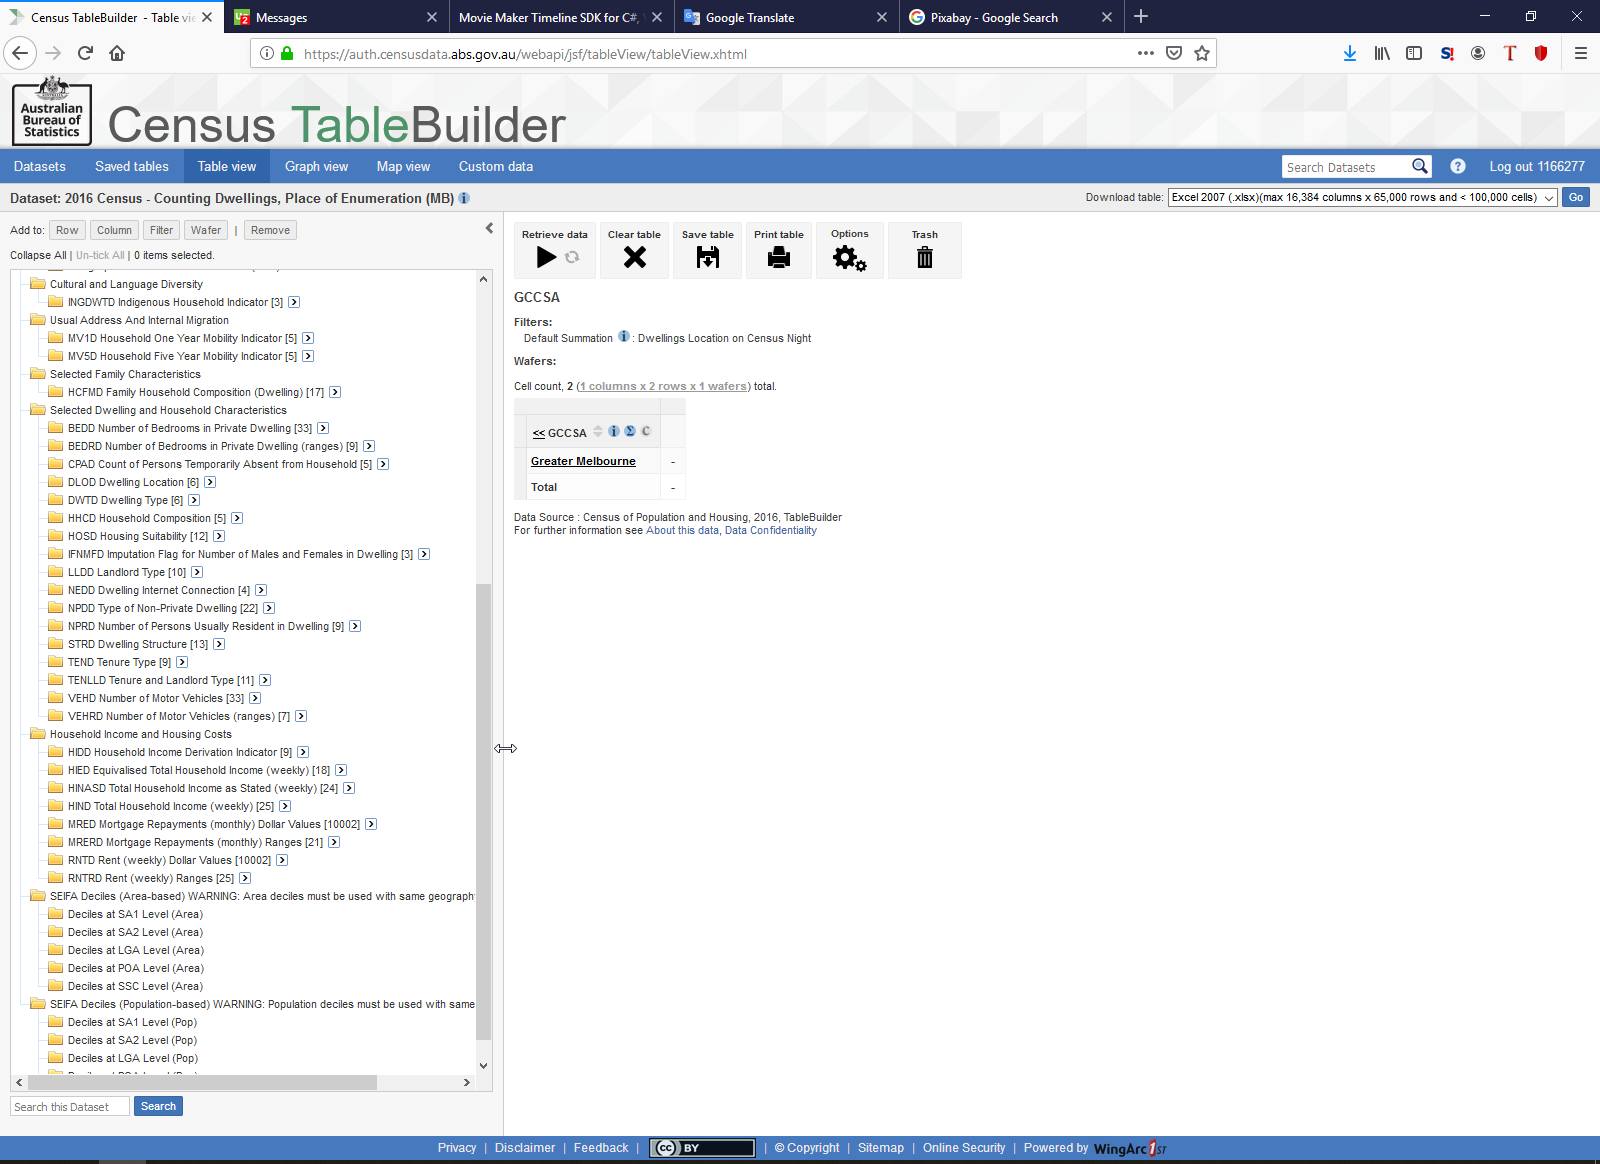The image size is (1600, 1164).
Task: Click the Add to Wafer button
Action: pyautogui.click(x=206, y=230)
